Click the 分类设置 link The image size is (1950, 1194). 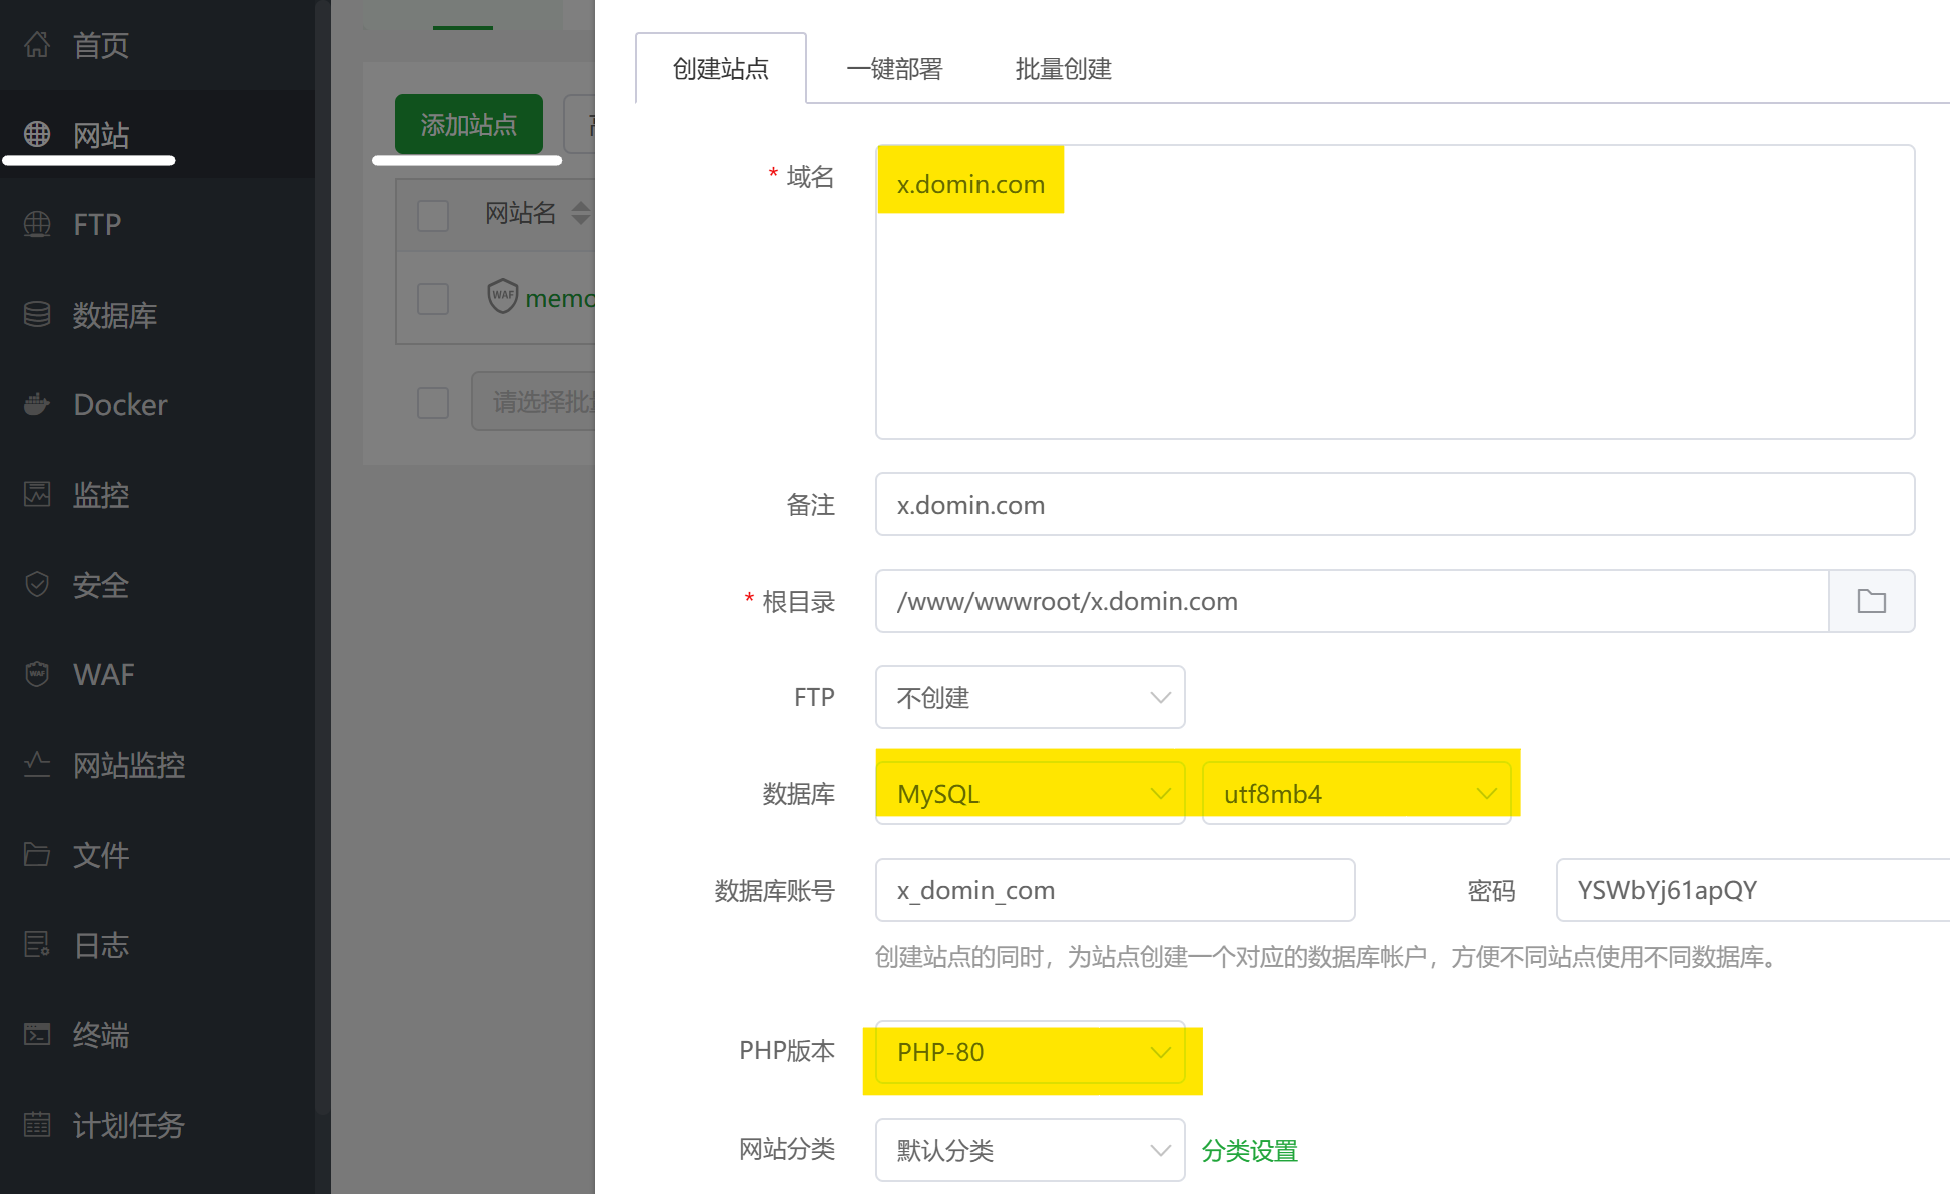point(1249,1151)
